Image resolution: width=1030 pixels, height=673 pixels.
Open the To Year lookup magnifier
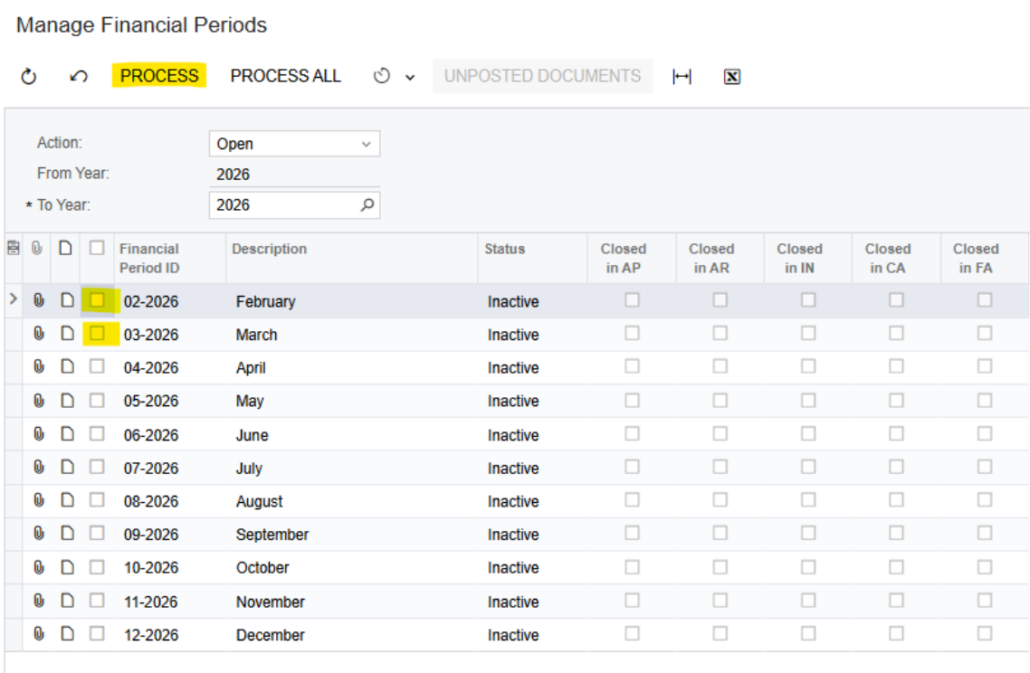[x=366, y=204]
